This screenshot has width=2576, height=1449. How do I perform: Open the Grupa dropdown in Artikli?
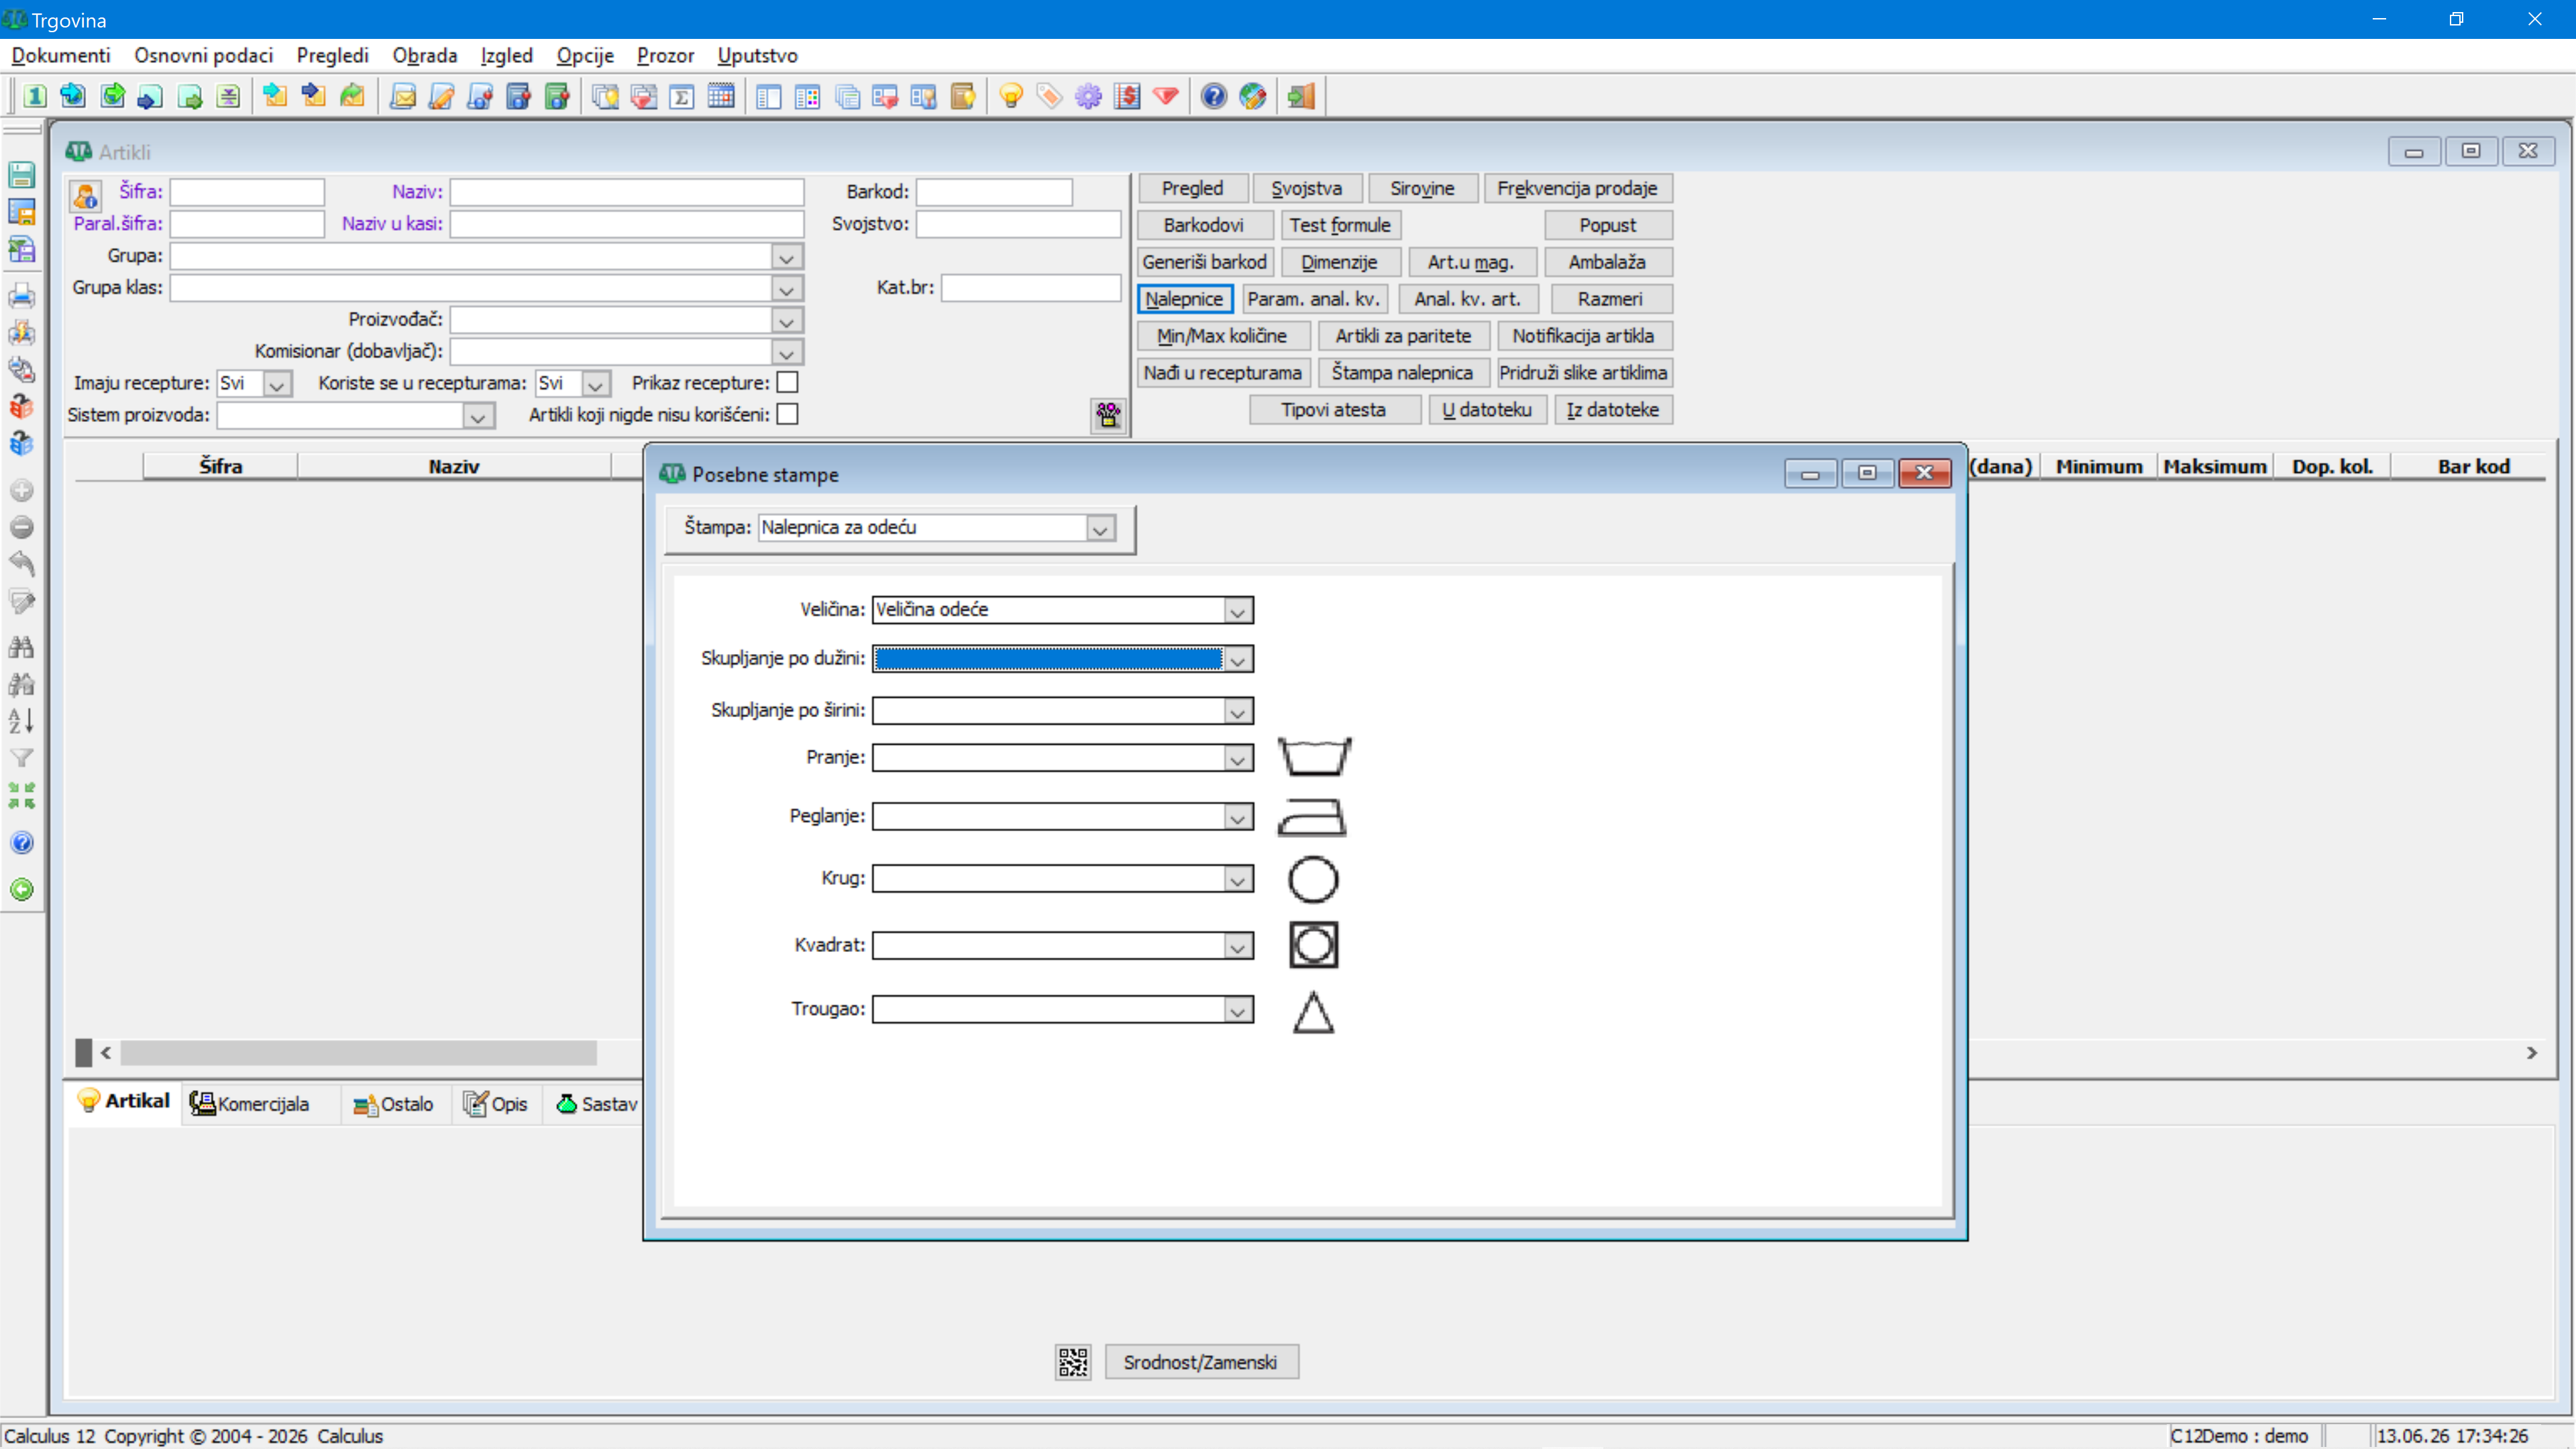pyautogui.click(x=787, y=257)
